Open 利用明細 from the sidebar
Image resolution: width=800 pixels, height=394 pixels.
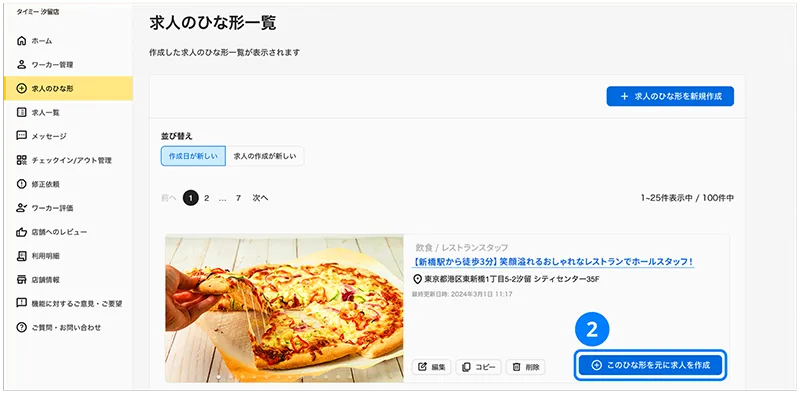[x=68, y=256]
